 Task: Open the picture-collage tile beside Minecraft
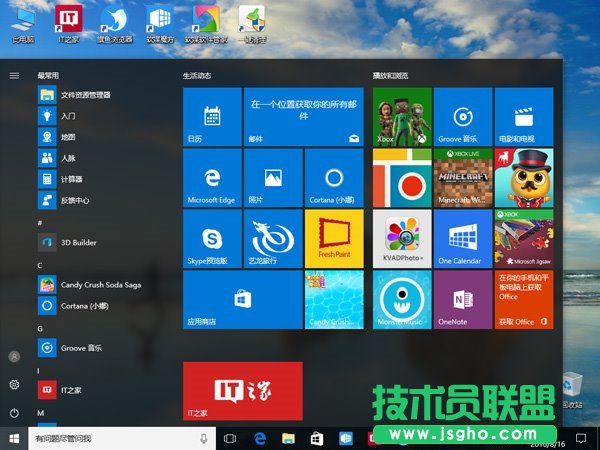(x=402, y=178)
